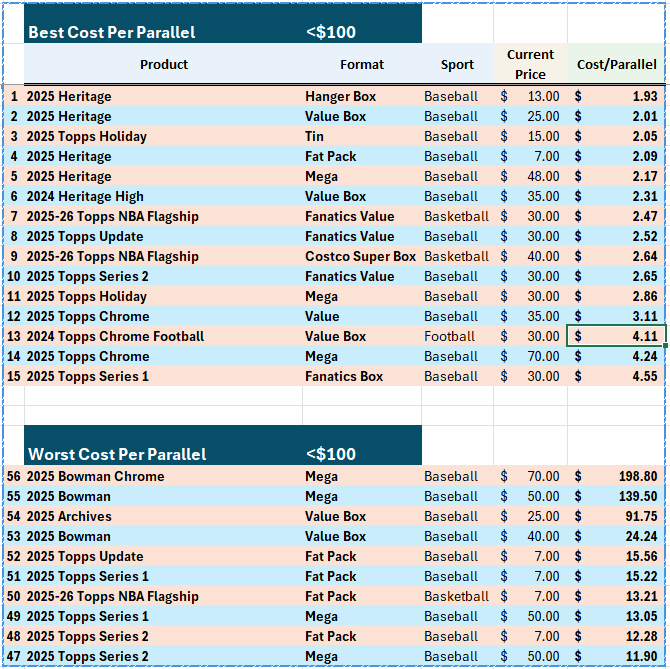Click the '<$100' label in the Worst header
This screenshot has height=669, width=670.
[331, 454]
